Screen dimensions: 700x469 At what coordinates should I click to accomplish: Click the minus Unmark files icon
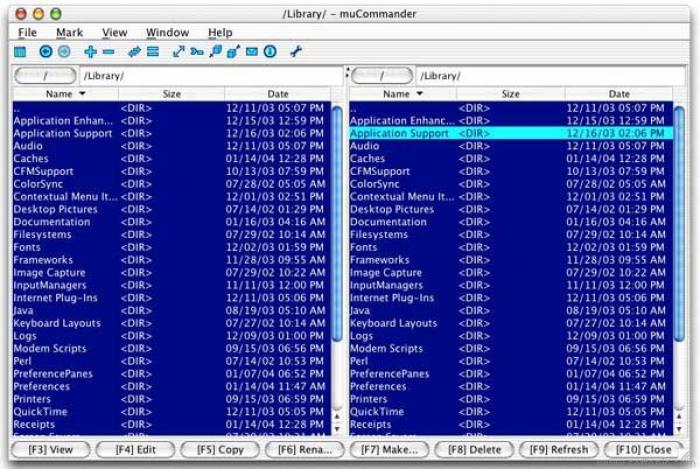tap(108, 52)
